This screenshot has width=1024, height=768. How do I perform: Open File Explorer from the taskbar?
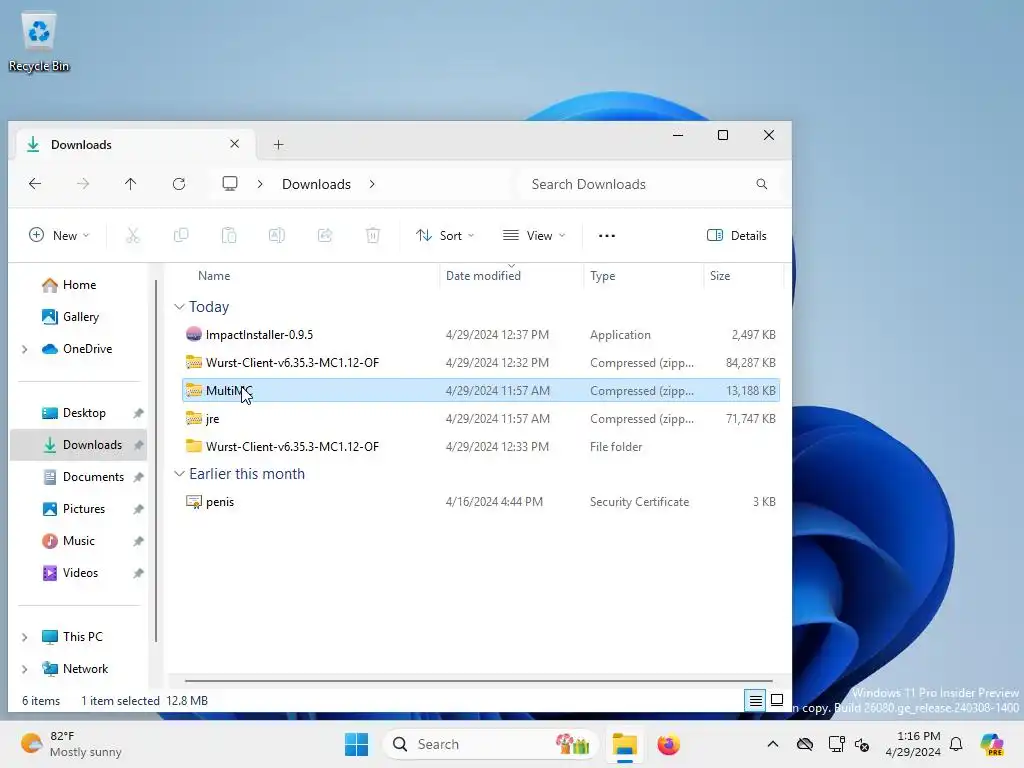(x=624, y=744)
